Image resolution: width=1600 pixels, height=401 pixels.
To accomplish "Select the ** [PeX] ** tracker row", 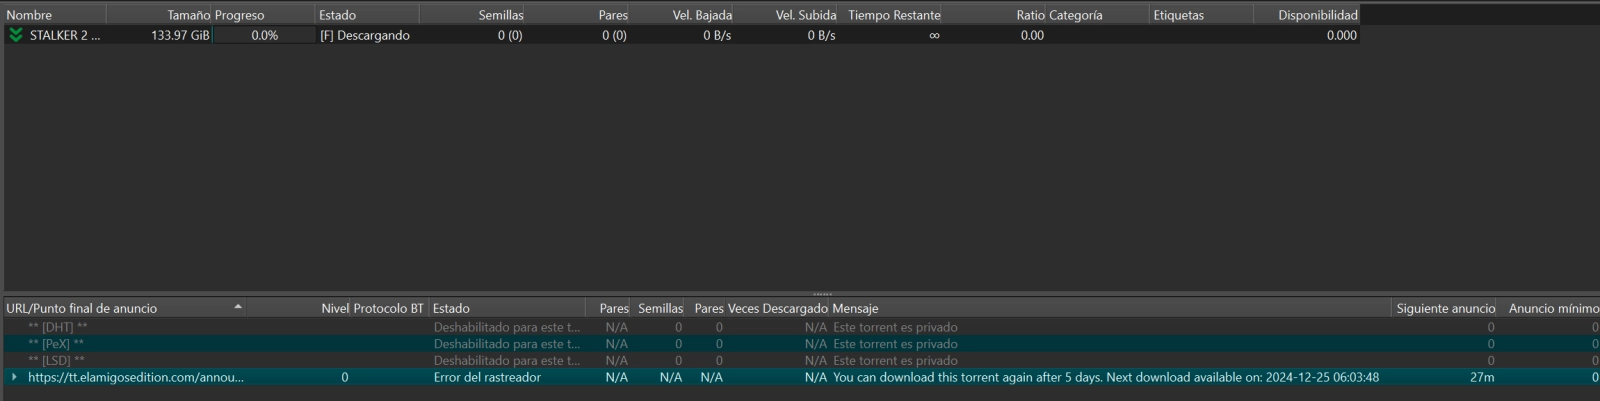I will click(58, 344).
